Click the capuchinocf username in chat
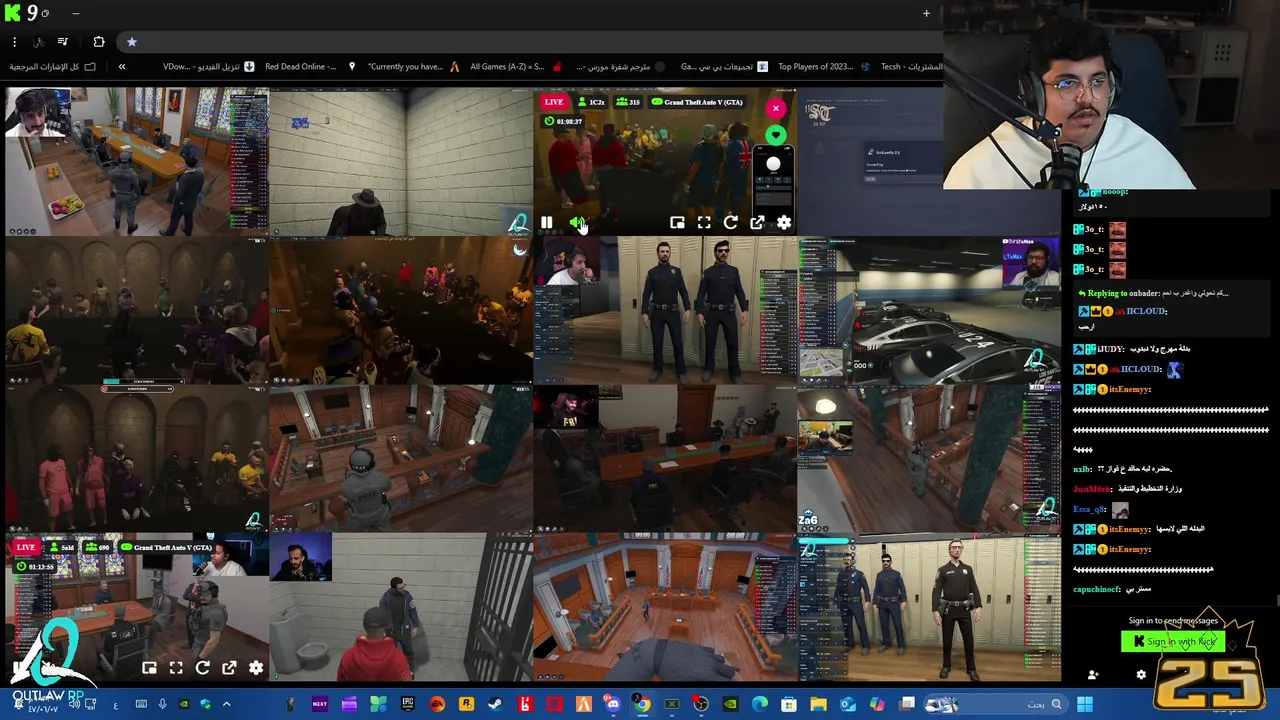Image resolution: width=1280 pixels, height=720 pixels. [1096, 589]
